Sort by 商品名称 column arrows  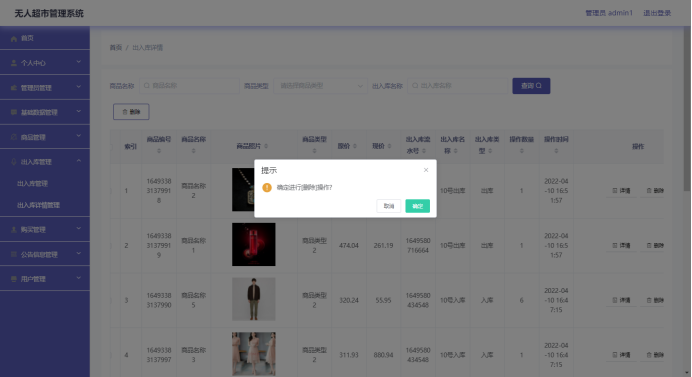pyautogui.click(x=193, y=151)
